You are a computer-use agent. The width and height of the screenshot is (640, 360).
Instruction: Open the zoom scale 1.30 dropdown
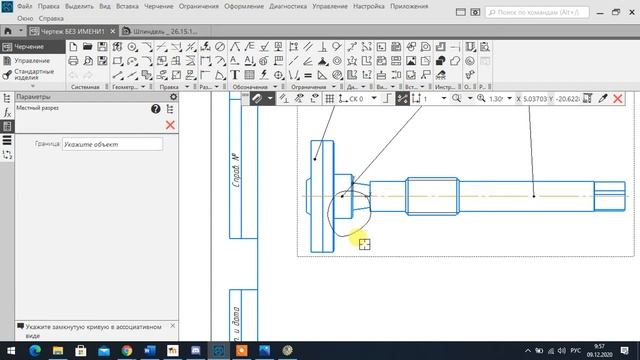[509, 98]
